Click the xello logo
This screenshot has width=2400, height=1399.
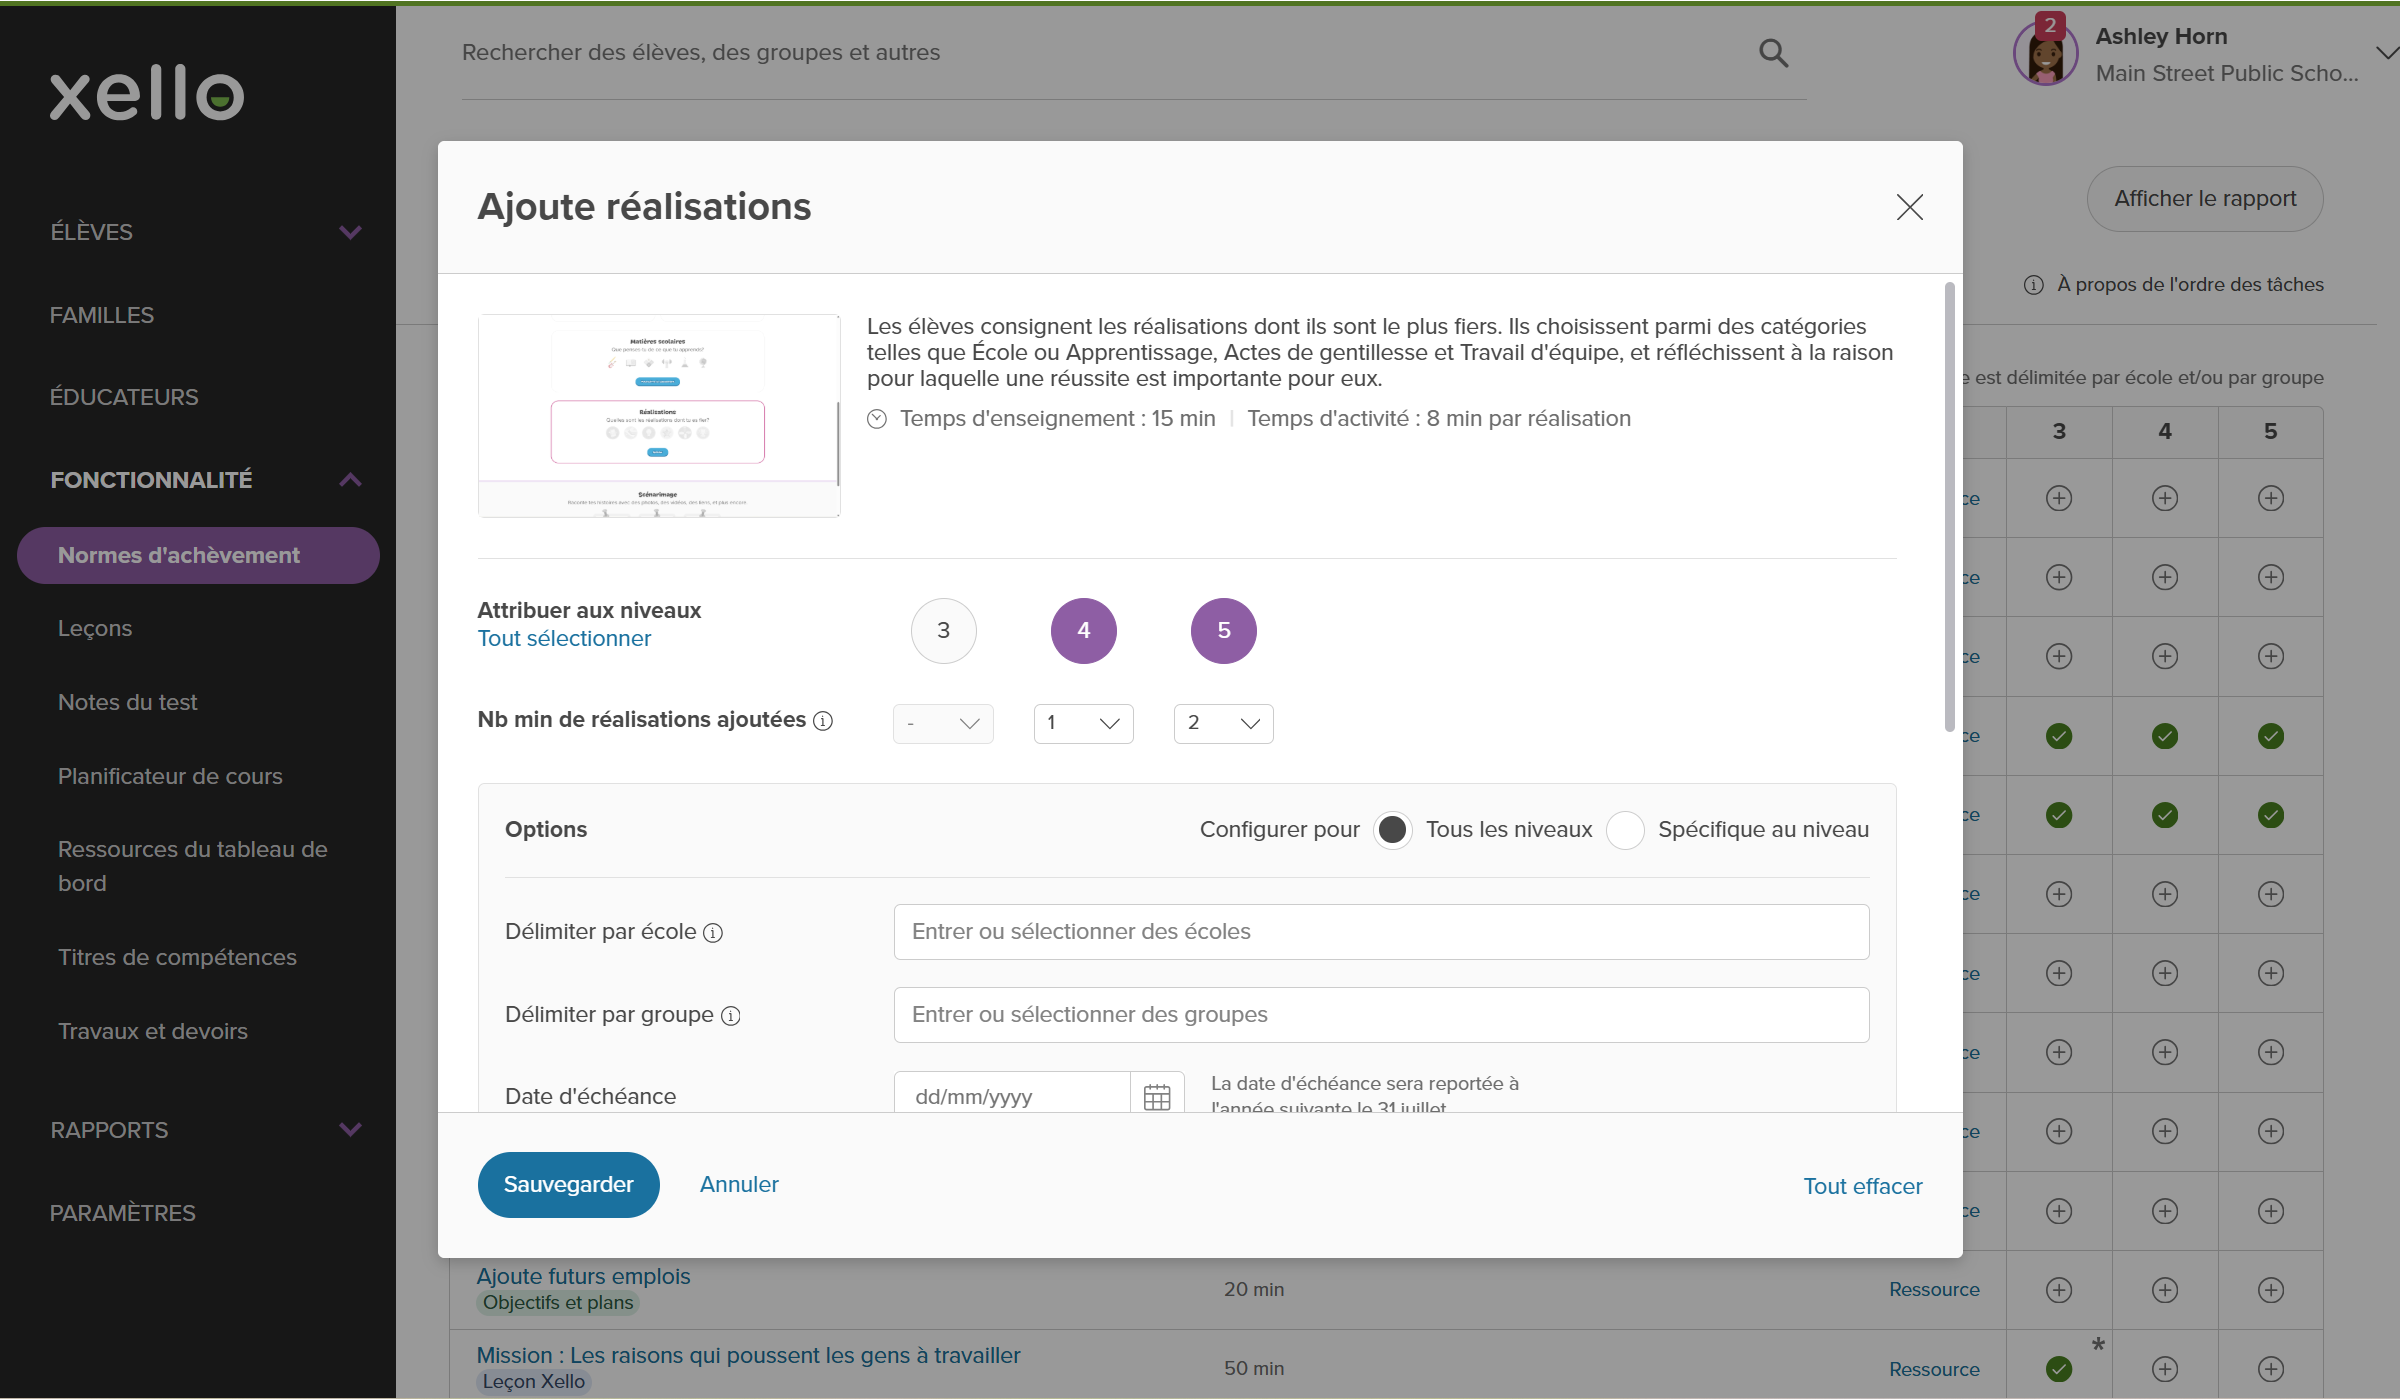tap(147, 94)
